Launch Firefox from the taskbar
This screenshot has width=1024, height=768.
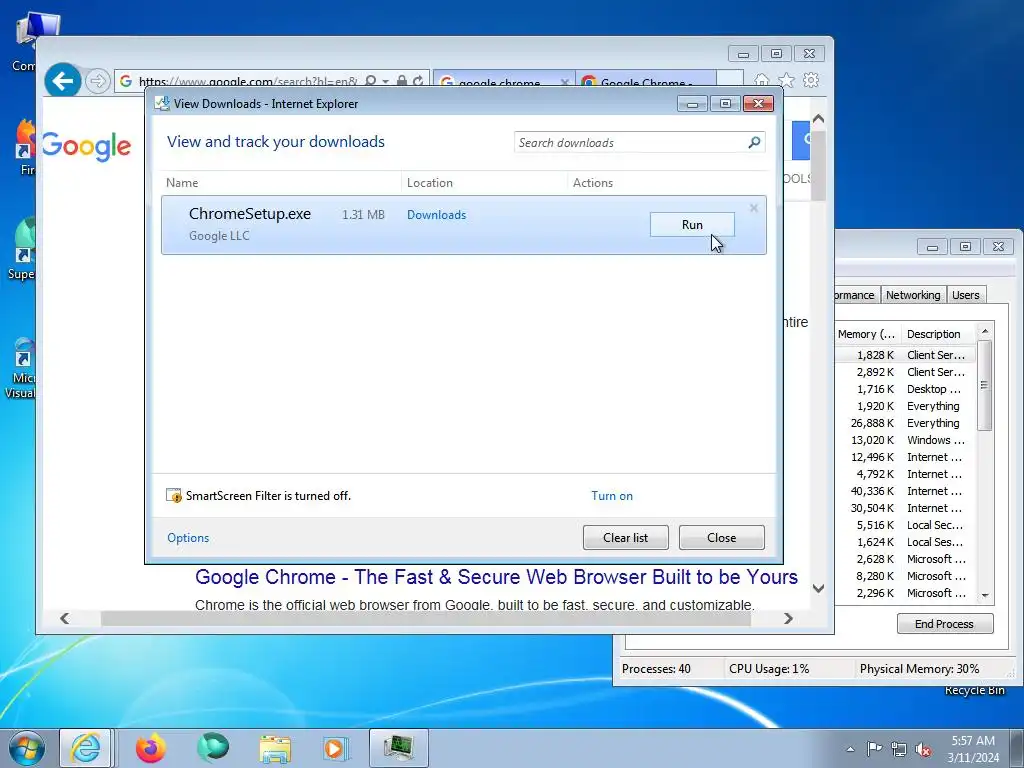click(151, 748)
